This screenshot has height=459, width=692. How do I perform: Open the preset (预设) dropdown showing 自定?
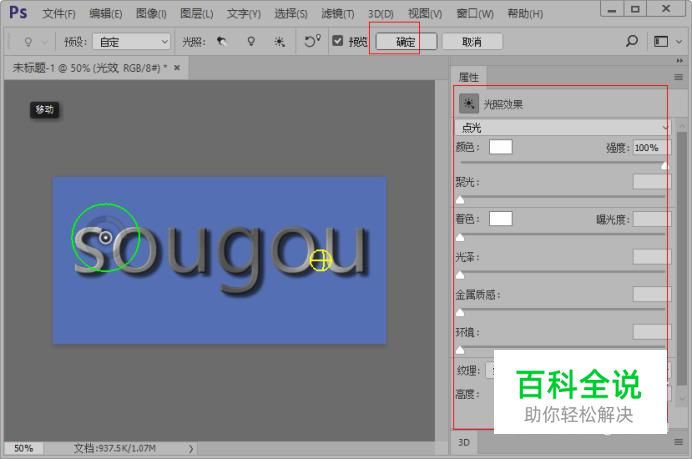(132, 42)
